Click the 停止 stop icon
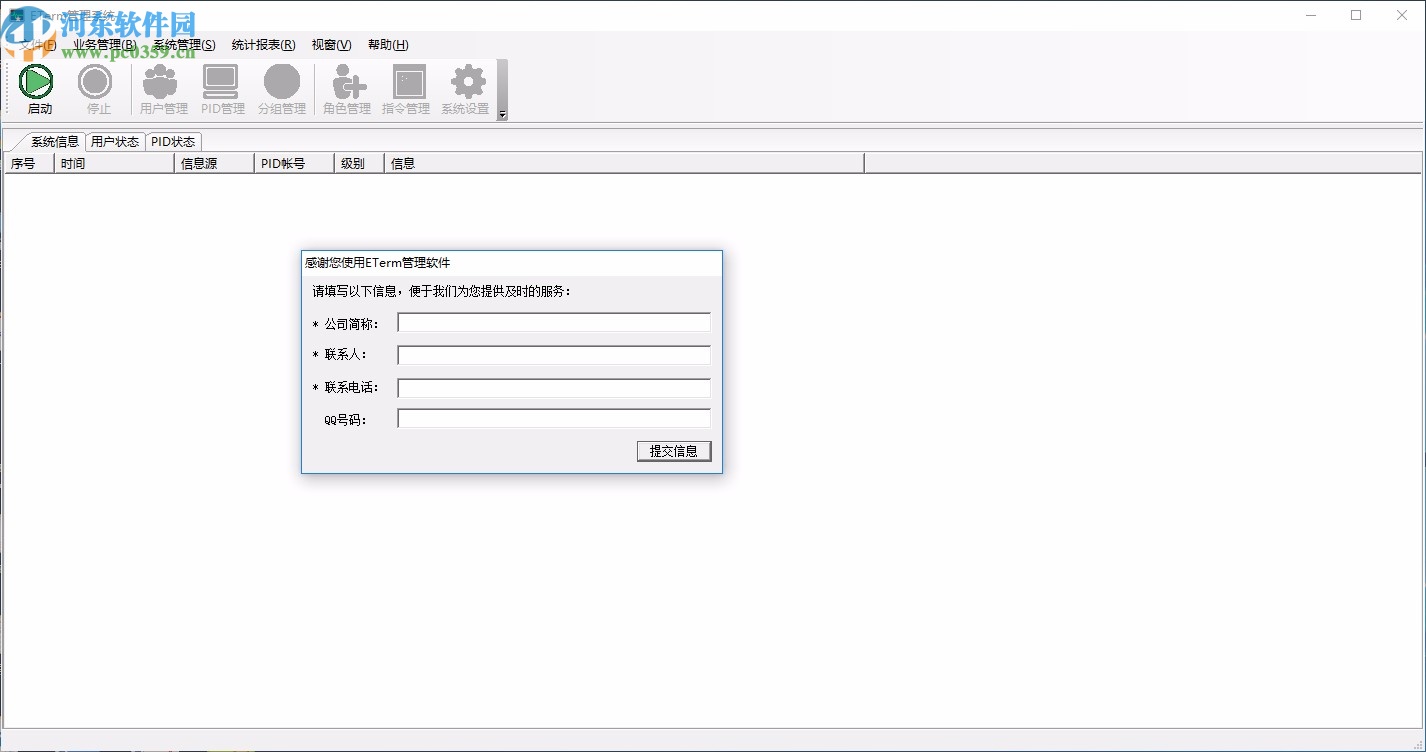This screenshot has height=752, width=1426. coord(97,89)
